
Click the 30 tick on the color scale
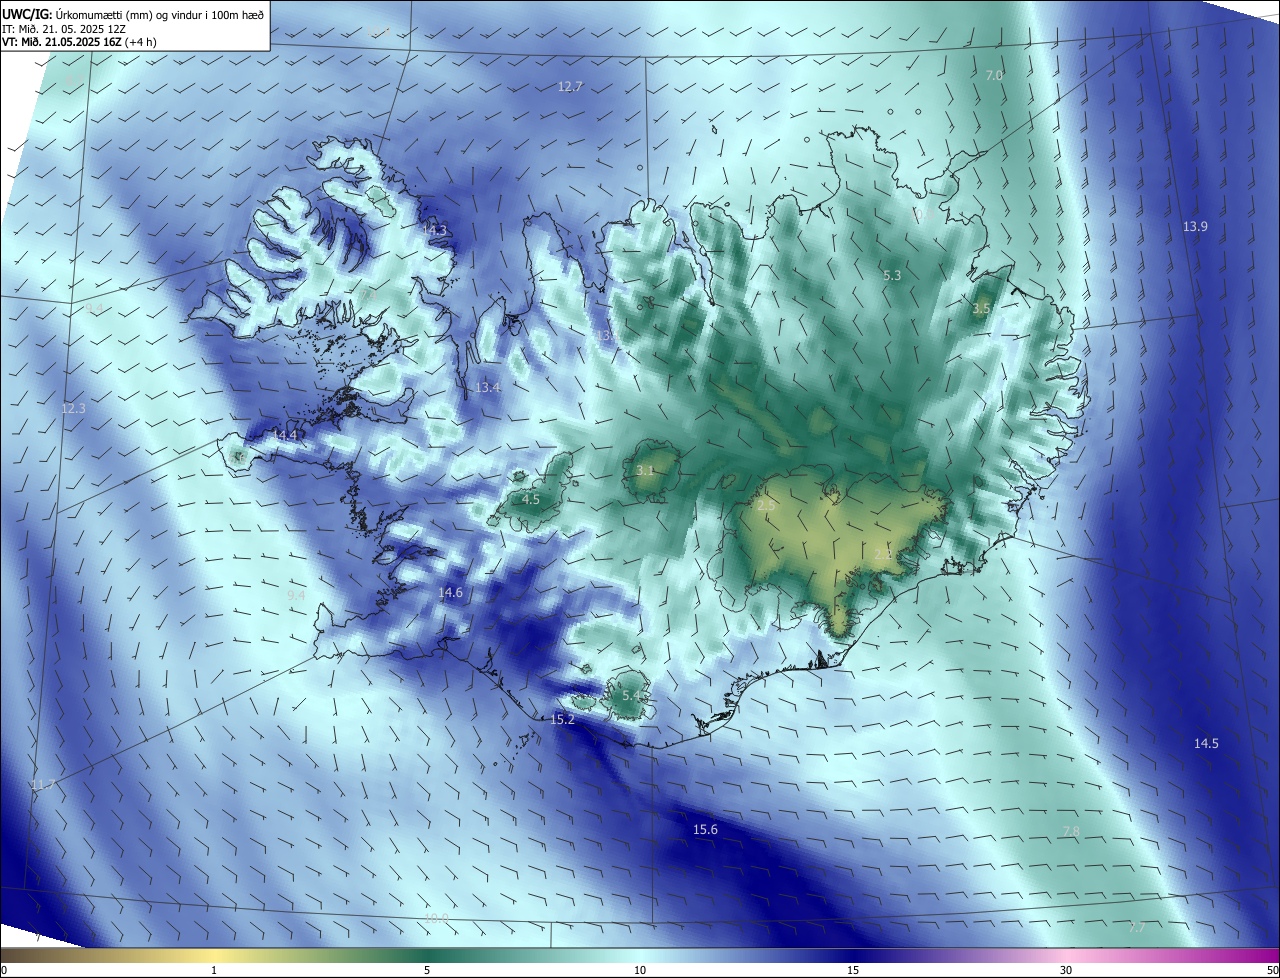point(1066,970)
